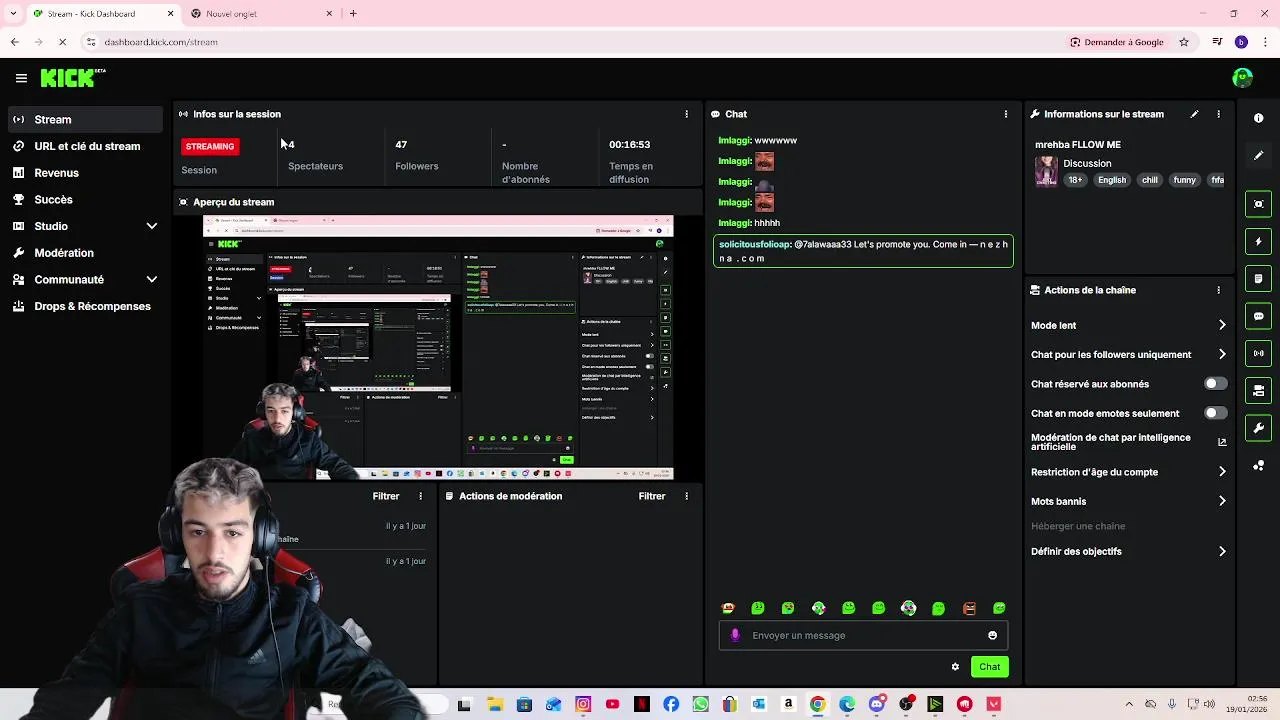Click the English stream tag
This screenshot has width=1280, height=720.
tap(1112, 180)
